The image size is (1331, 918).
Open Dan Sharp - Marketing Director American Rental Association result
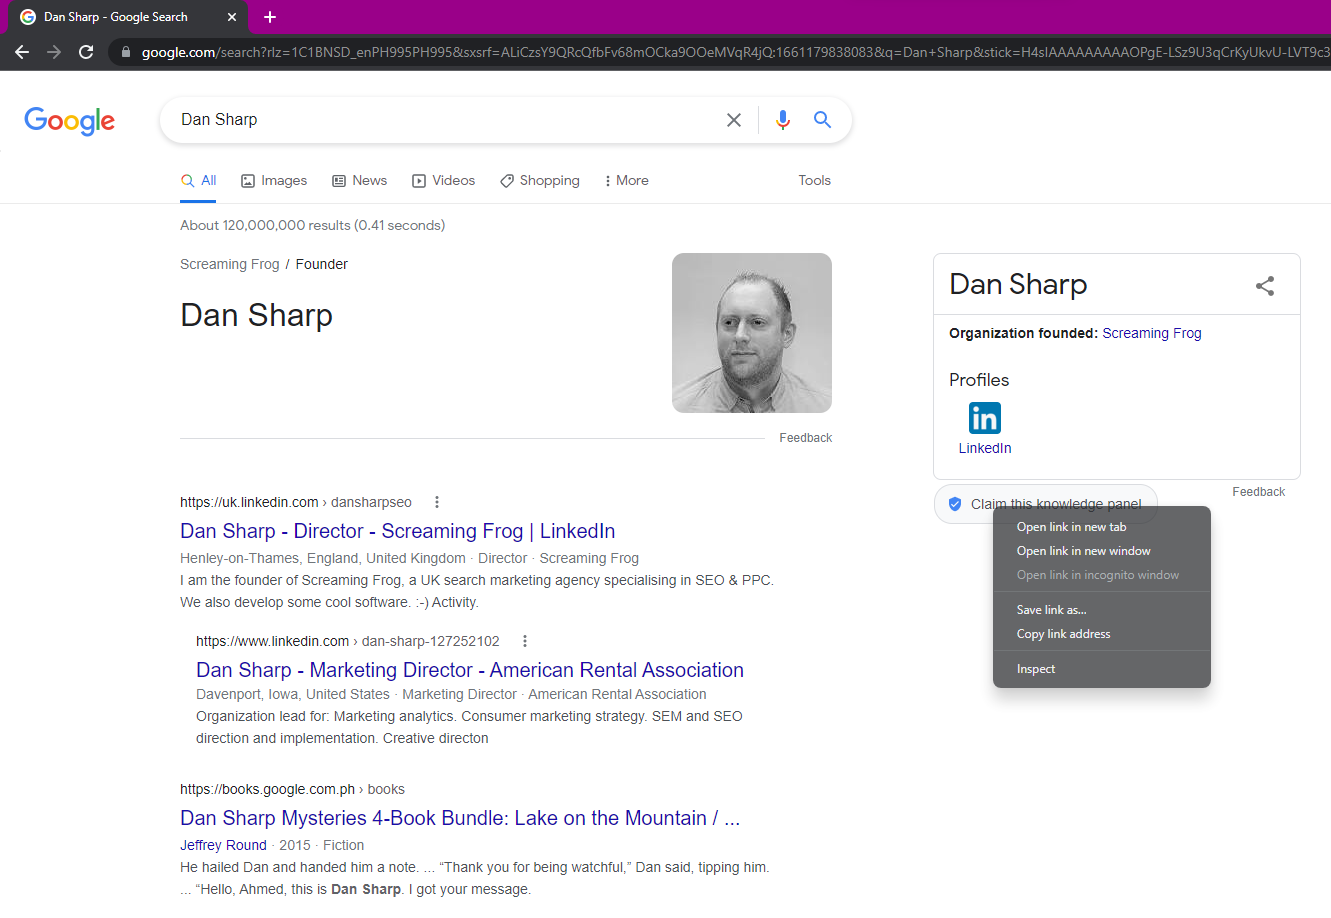(470, 670)
